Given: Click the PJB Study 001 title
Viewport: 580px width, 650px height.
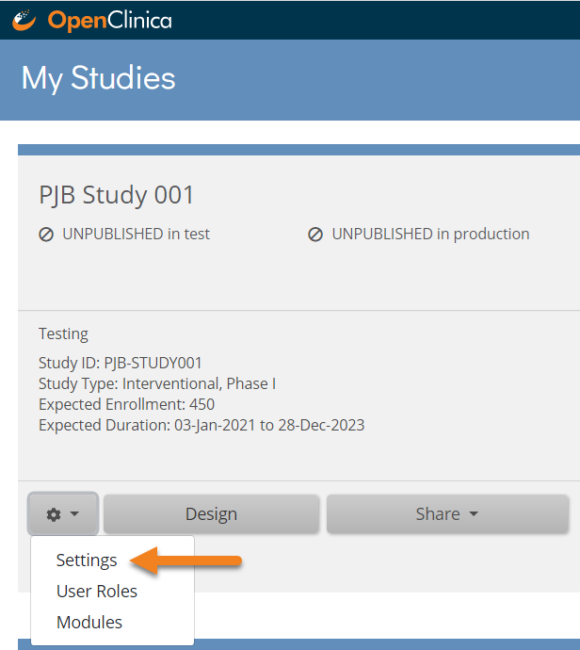Looking at the screenshot, I should [116, 195].
